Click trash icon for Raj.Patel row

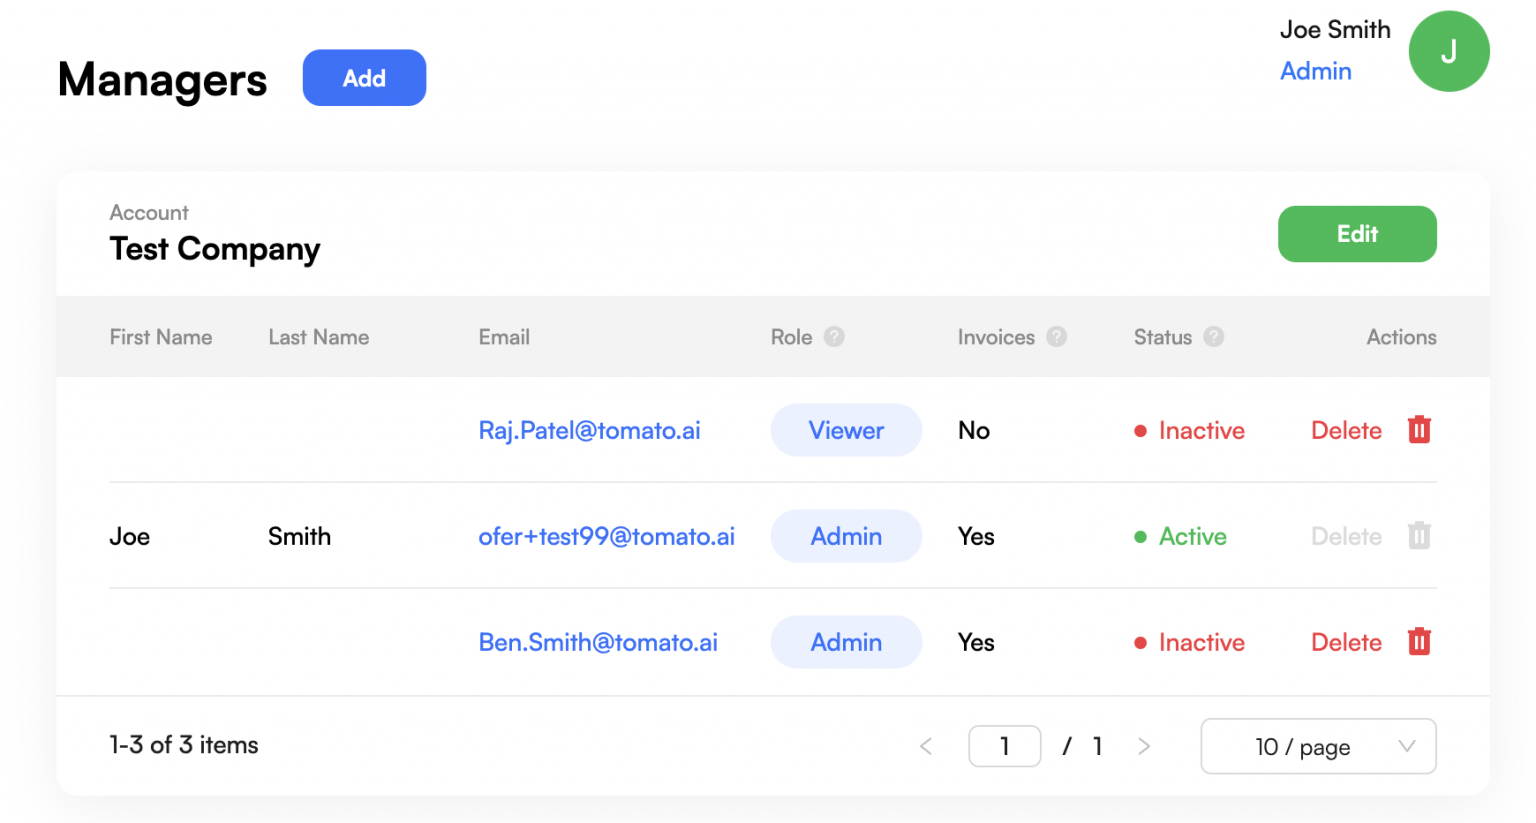click(1419, 430)
